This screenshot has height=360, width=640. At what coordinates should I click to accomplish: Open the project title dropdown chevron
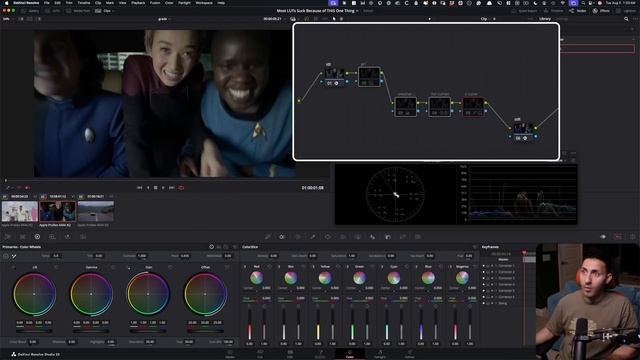[x=357, y=11]
